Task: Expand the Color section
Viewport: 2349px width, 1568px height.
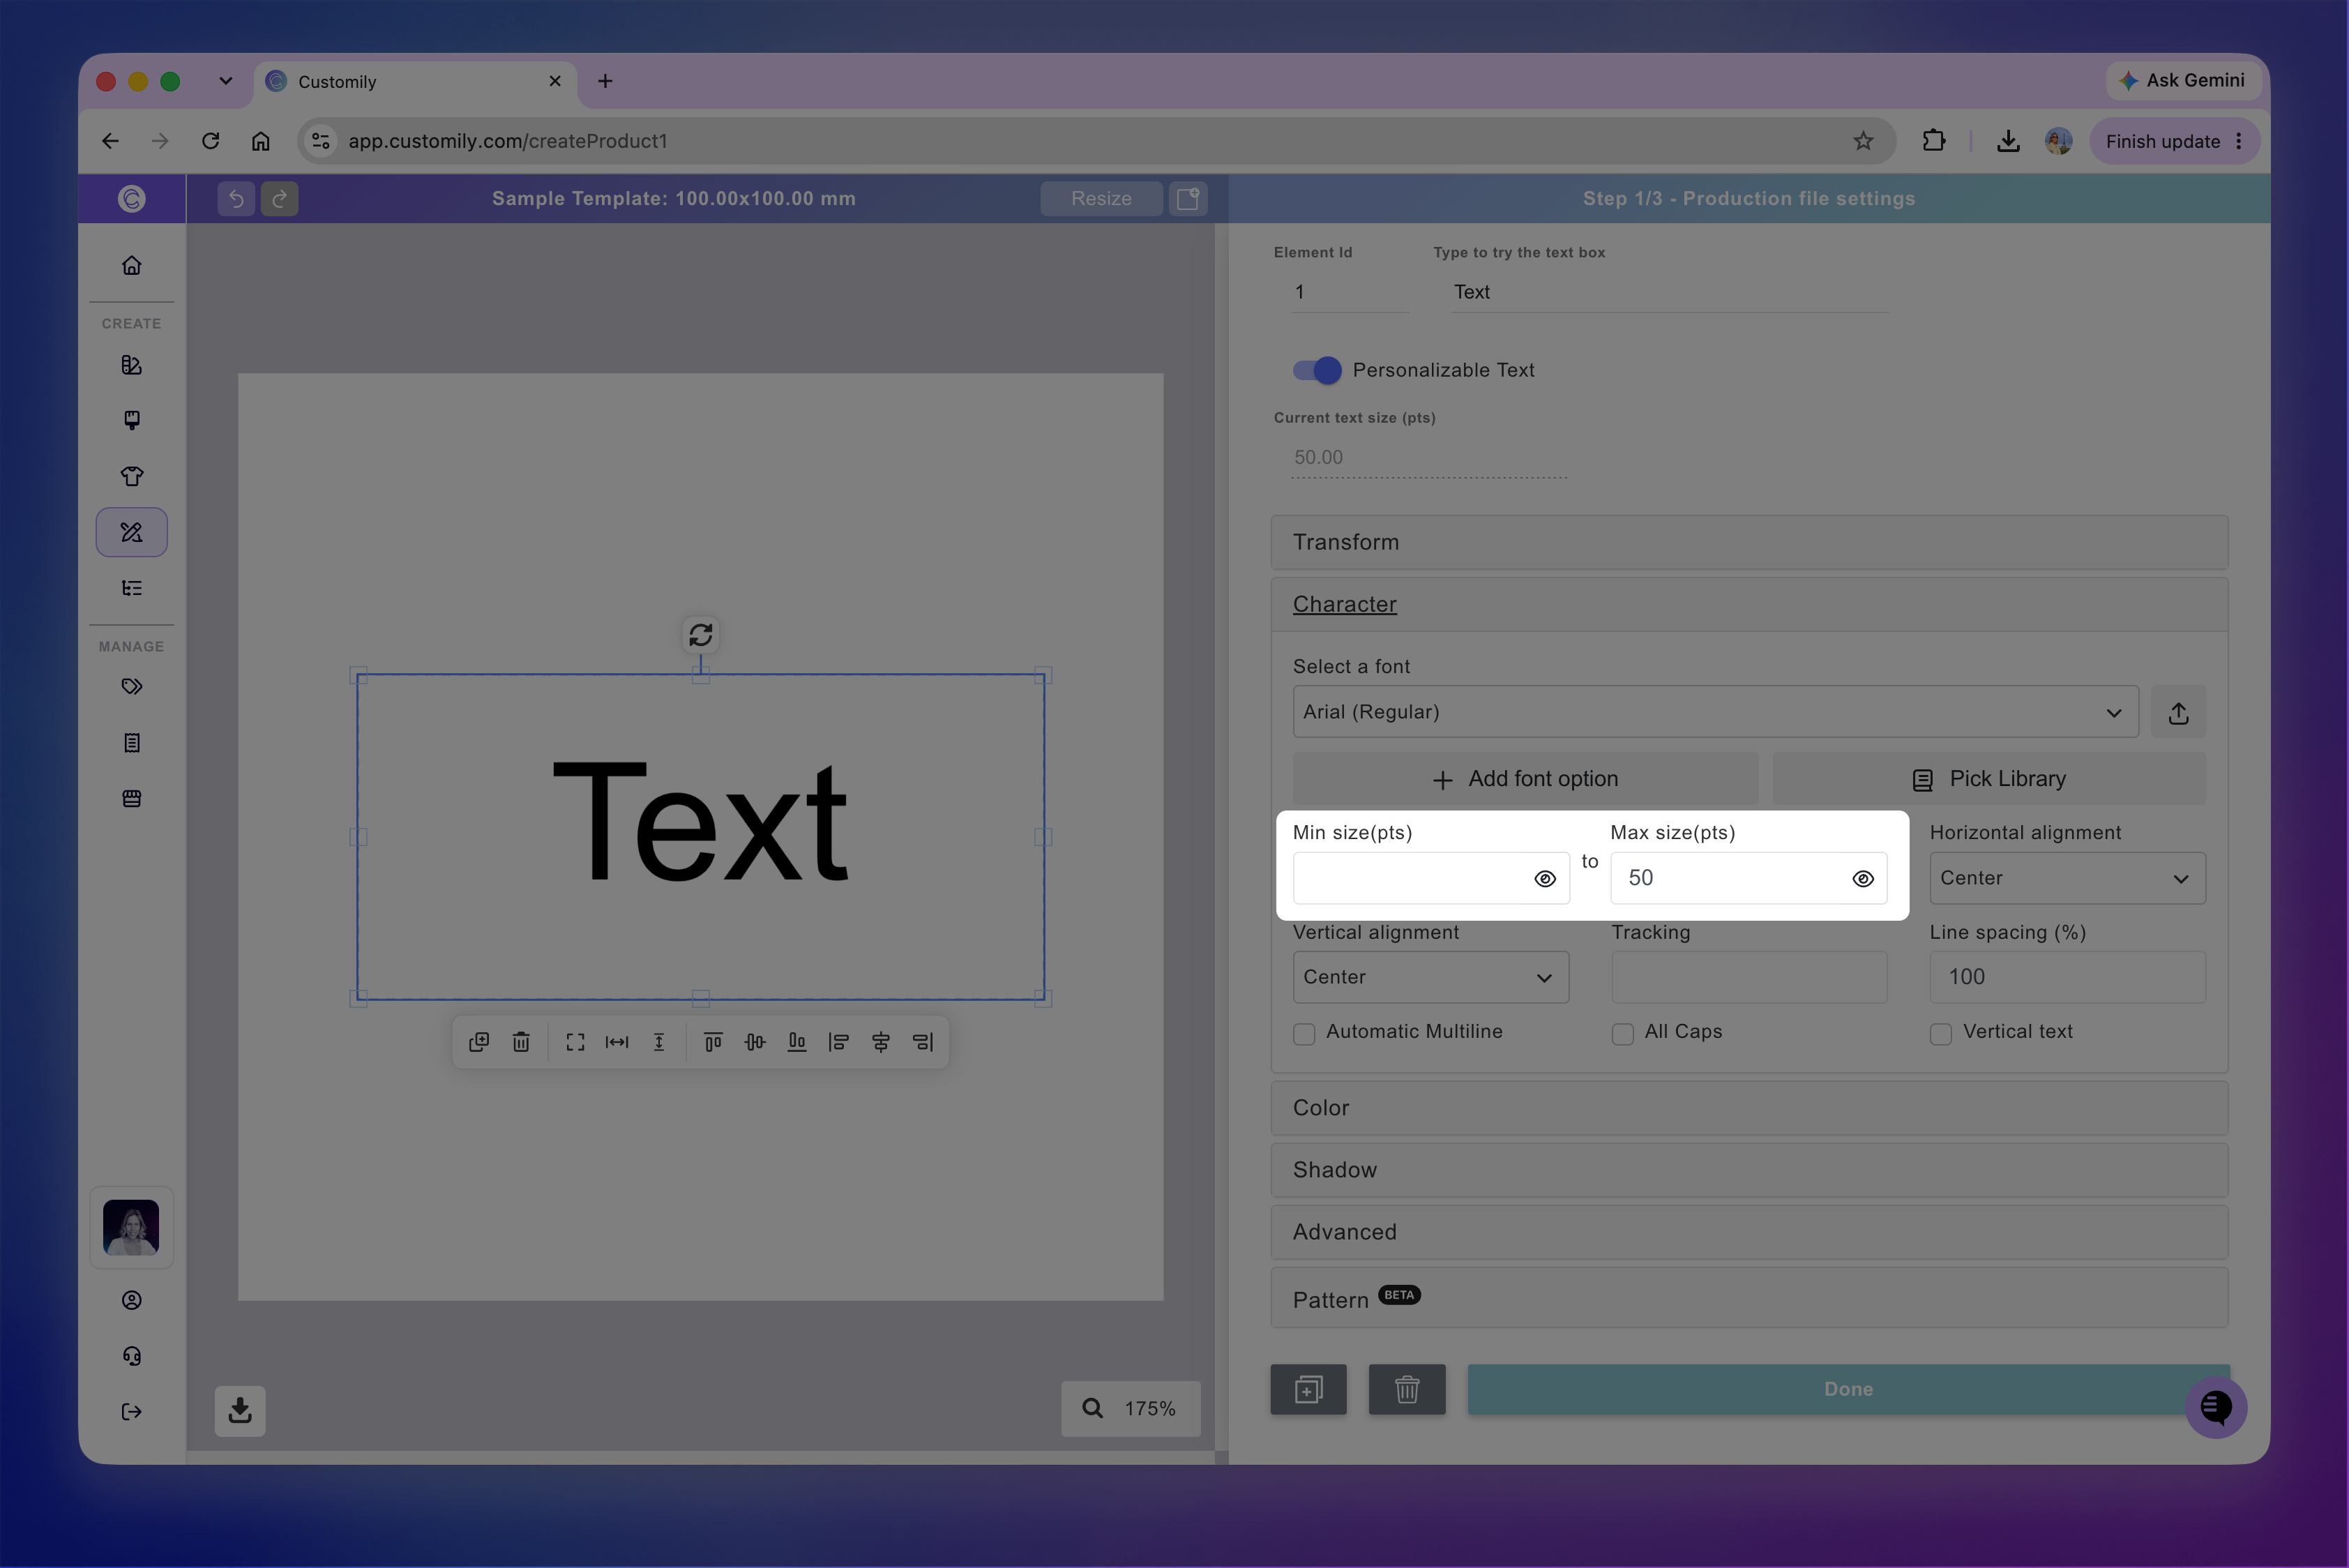Action: [x=1749, y=1108]
